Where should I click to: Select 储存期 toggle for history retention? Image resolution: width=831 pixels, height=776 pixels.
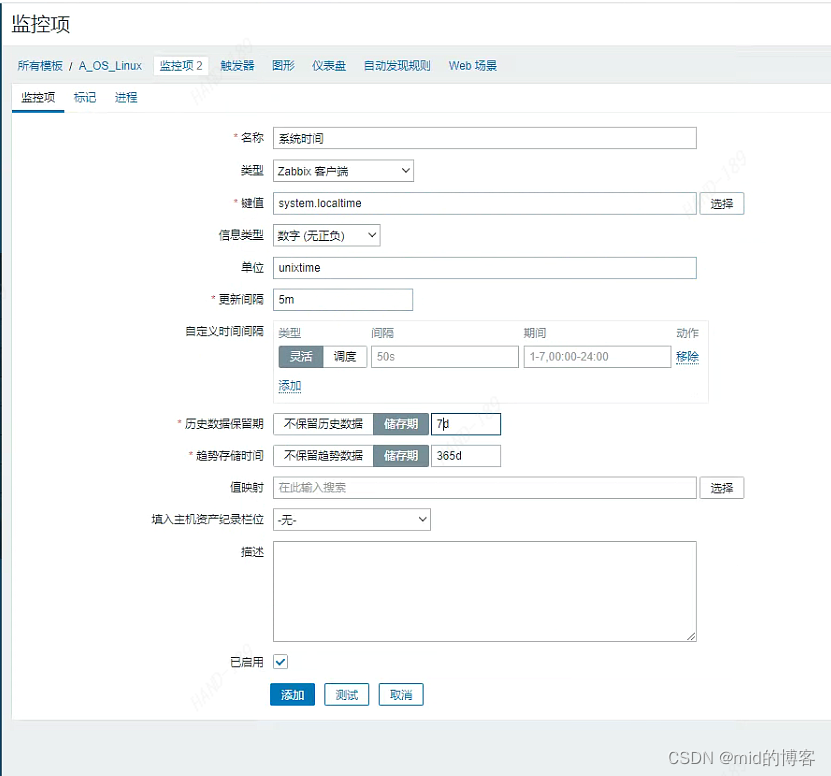click(401, 424)
